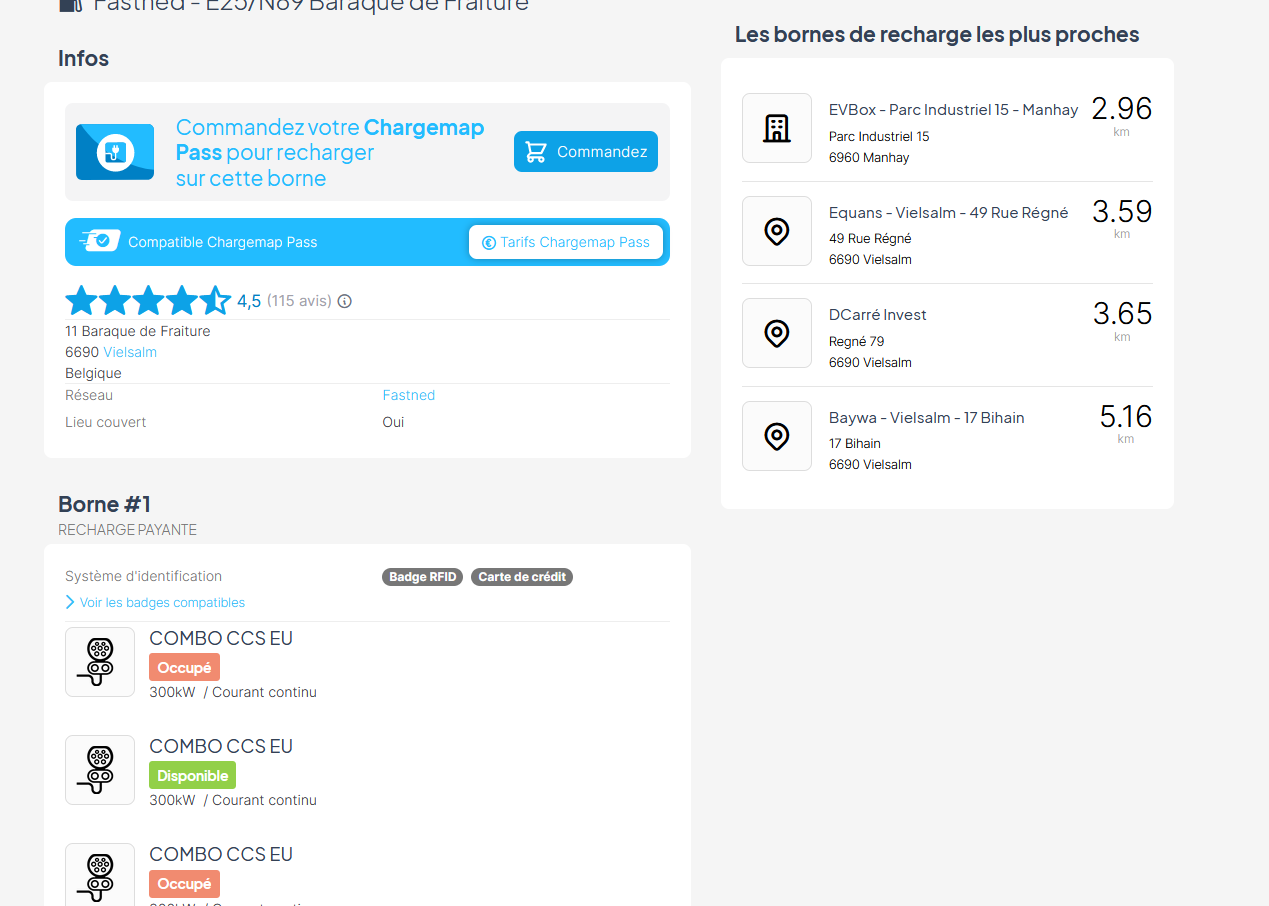Viewport: 1269px width, 906px height.
Task: Open EVBox - Parc Industriel 15 - Manhay
Action: pyautogui.click(x=954, y=110)
